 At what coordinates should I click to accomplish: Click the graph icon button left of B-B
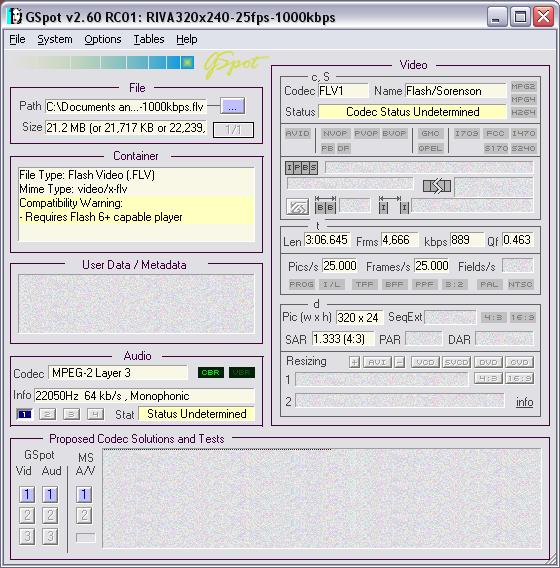coord(297,207)
